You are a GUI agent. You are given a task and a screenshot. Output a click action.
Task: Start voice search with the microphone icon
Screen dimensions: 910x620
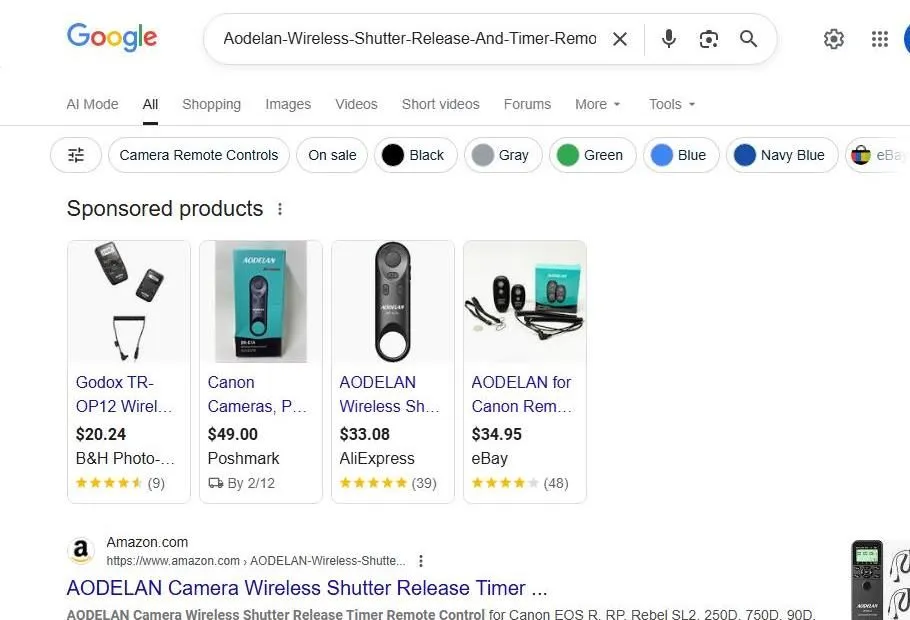669,39
